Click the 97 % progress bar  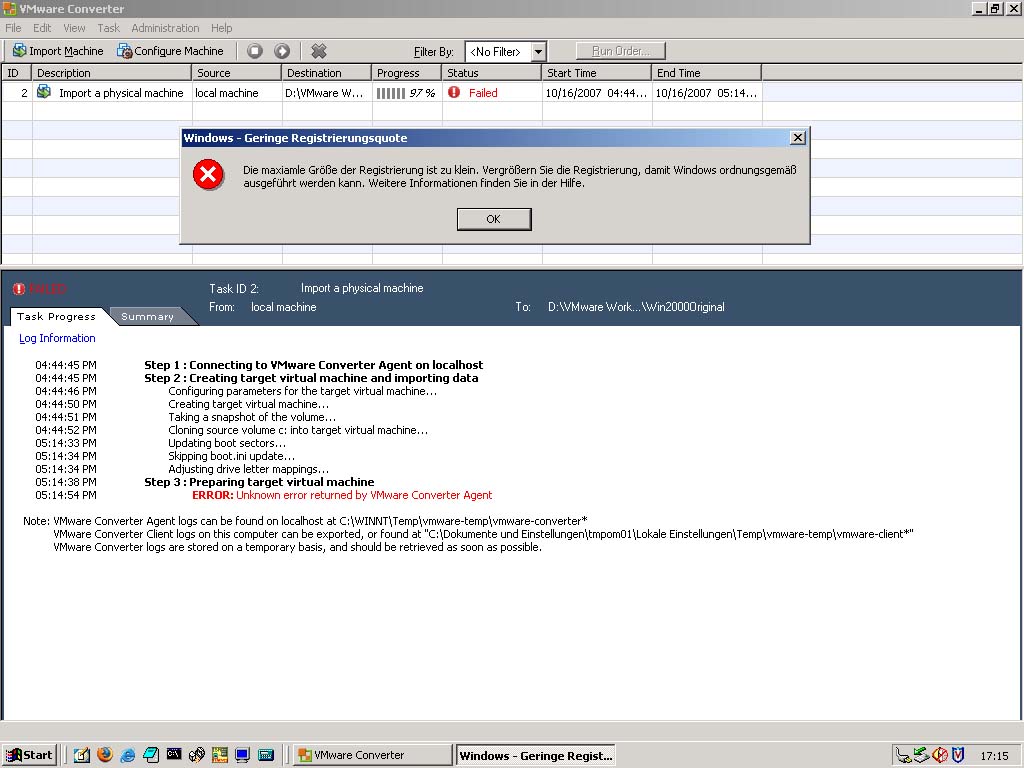click(406, 93)
